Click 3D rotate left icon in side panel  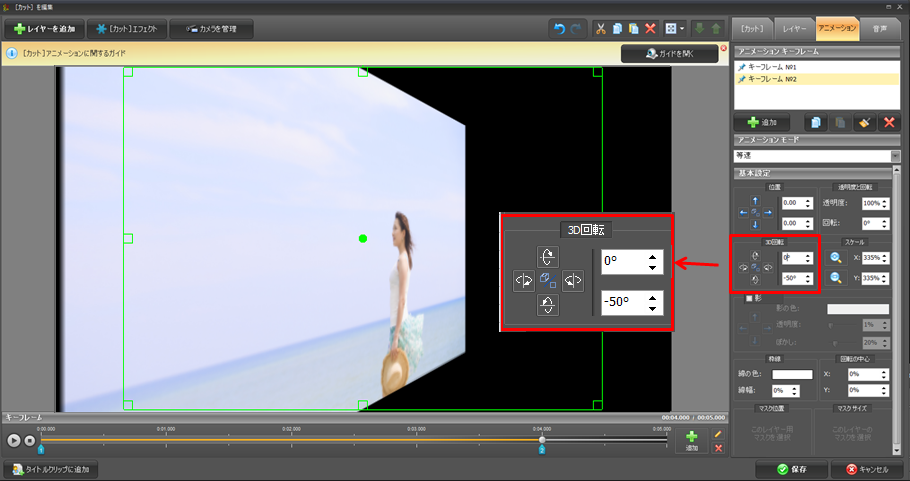point(743,267)
